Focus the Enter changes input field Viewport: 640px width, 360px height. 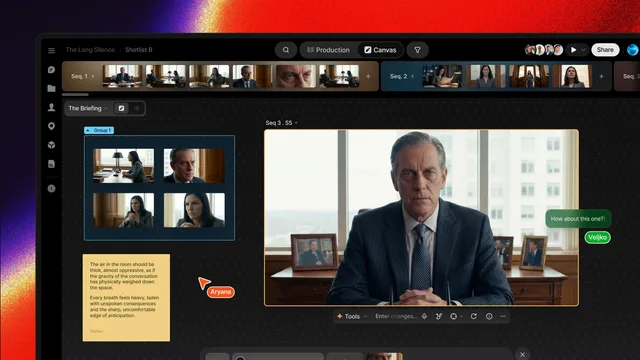point(396,316)
